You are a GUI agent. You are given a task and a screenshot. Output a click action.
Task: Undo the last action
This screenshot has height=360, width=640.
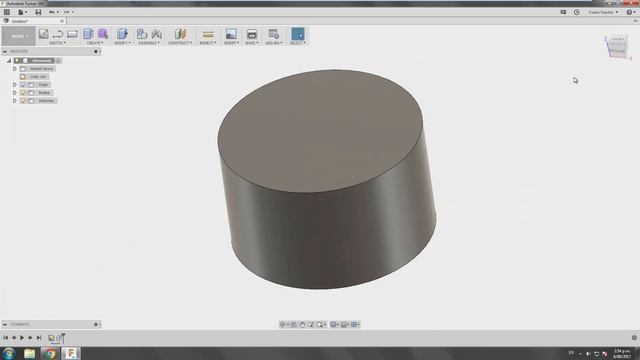pos(52,12)
